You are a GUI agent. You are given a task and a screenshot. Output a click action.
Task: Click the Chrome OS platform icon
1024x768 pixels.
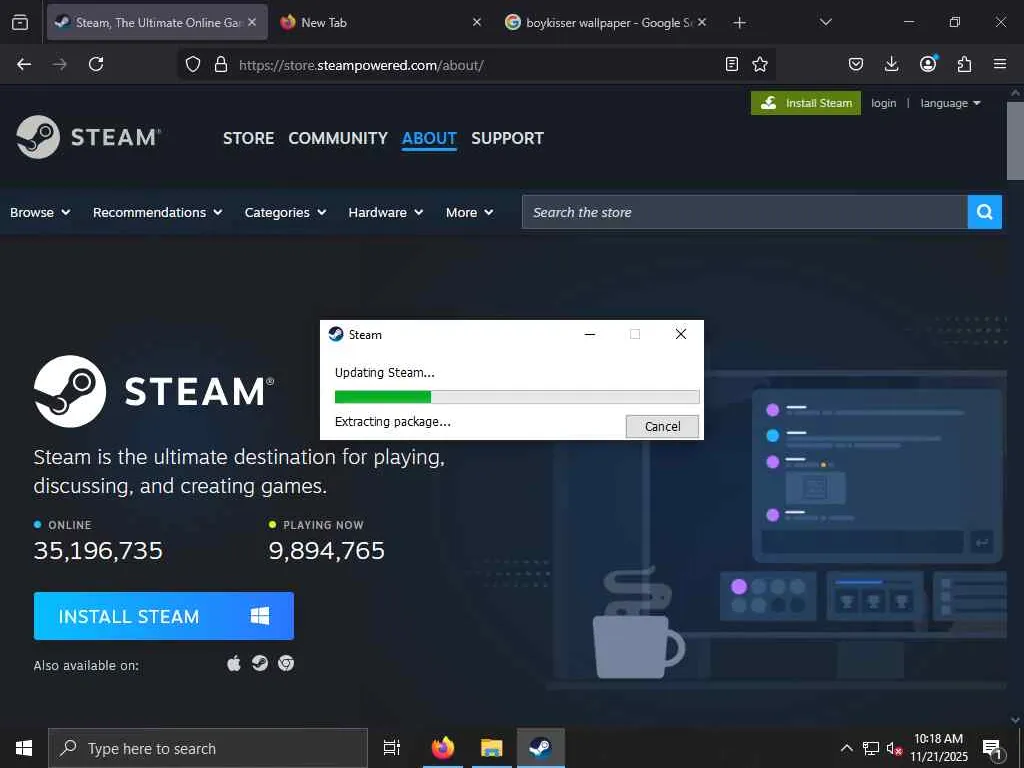coord(286,664)
